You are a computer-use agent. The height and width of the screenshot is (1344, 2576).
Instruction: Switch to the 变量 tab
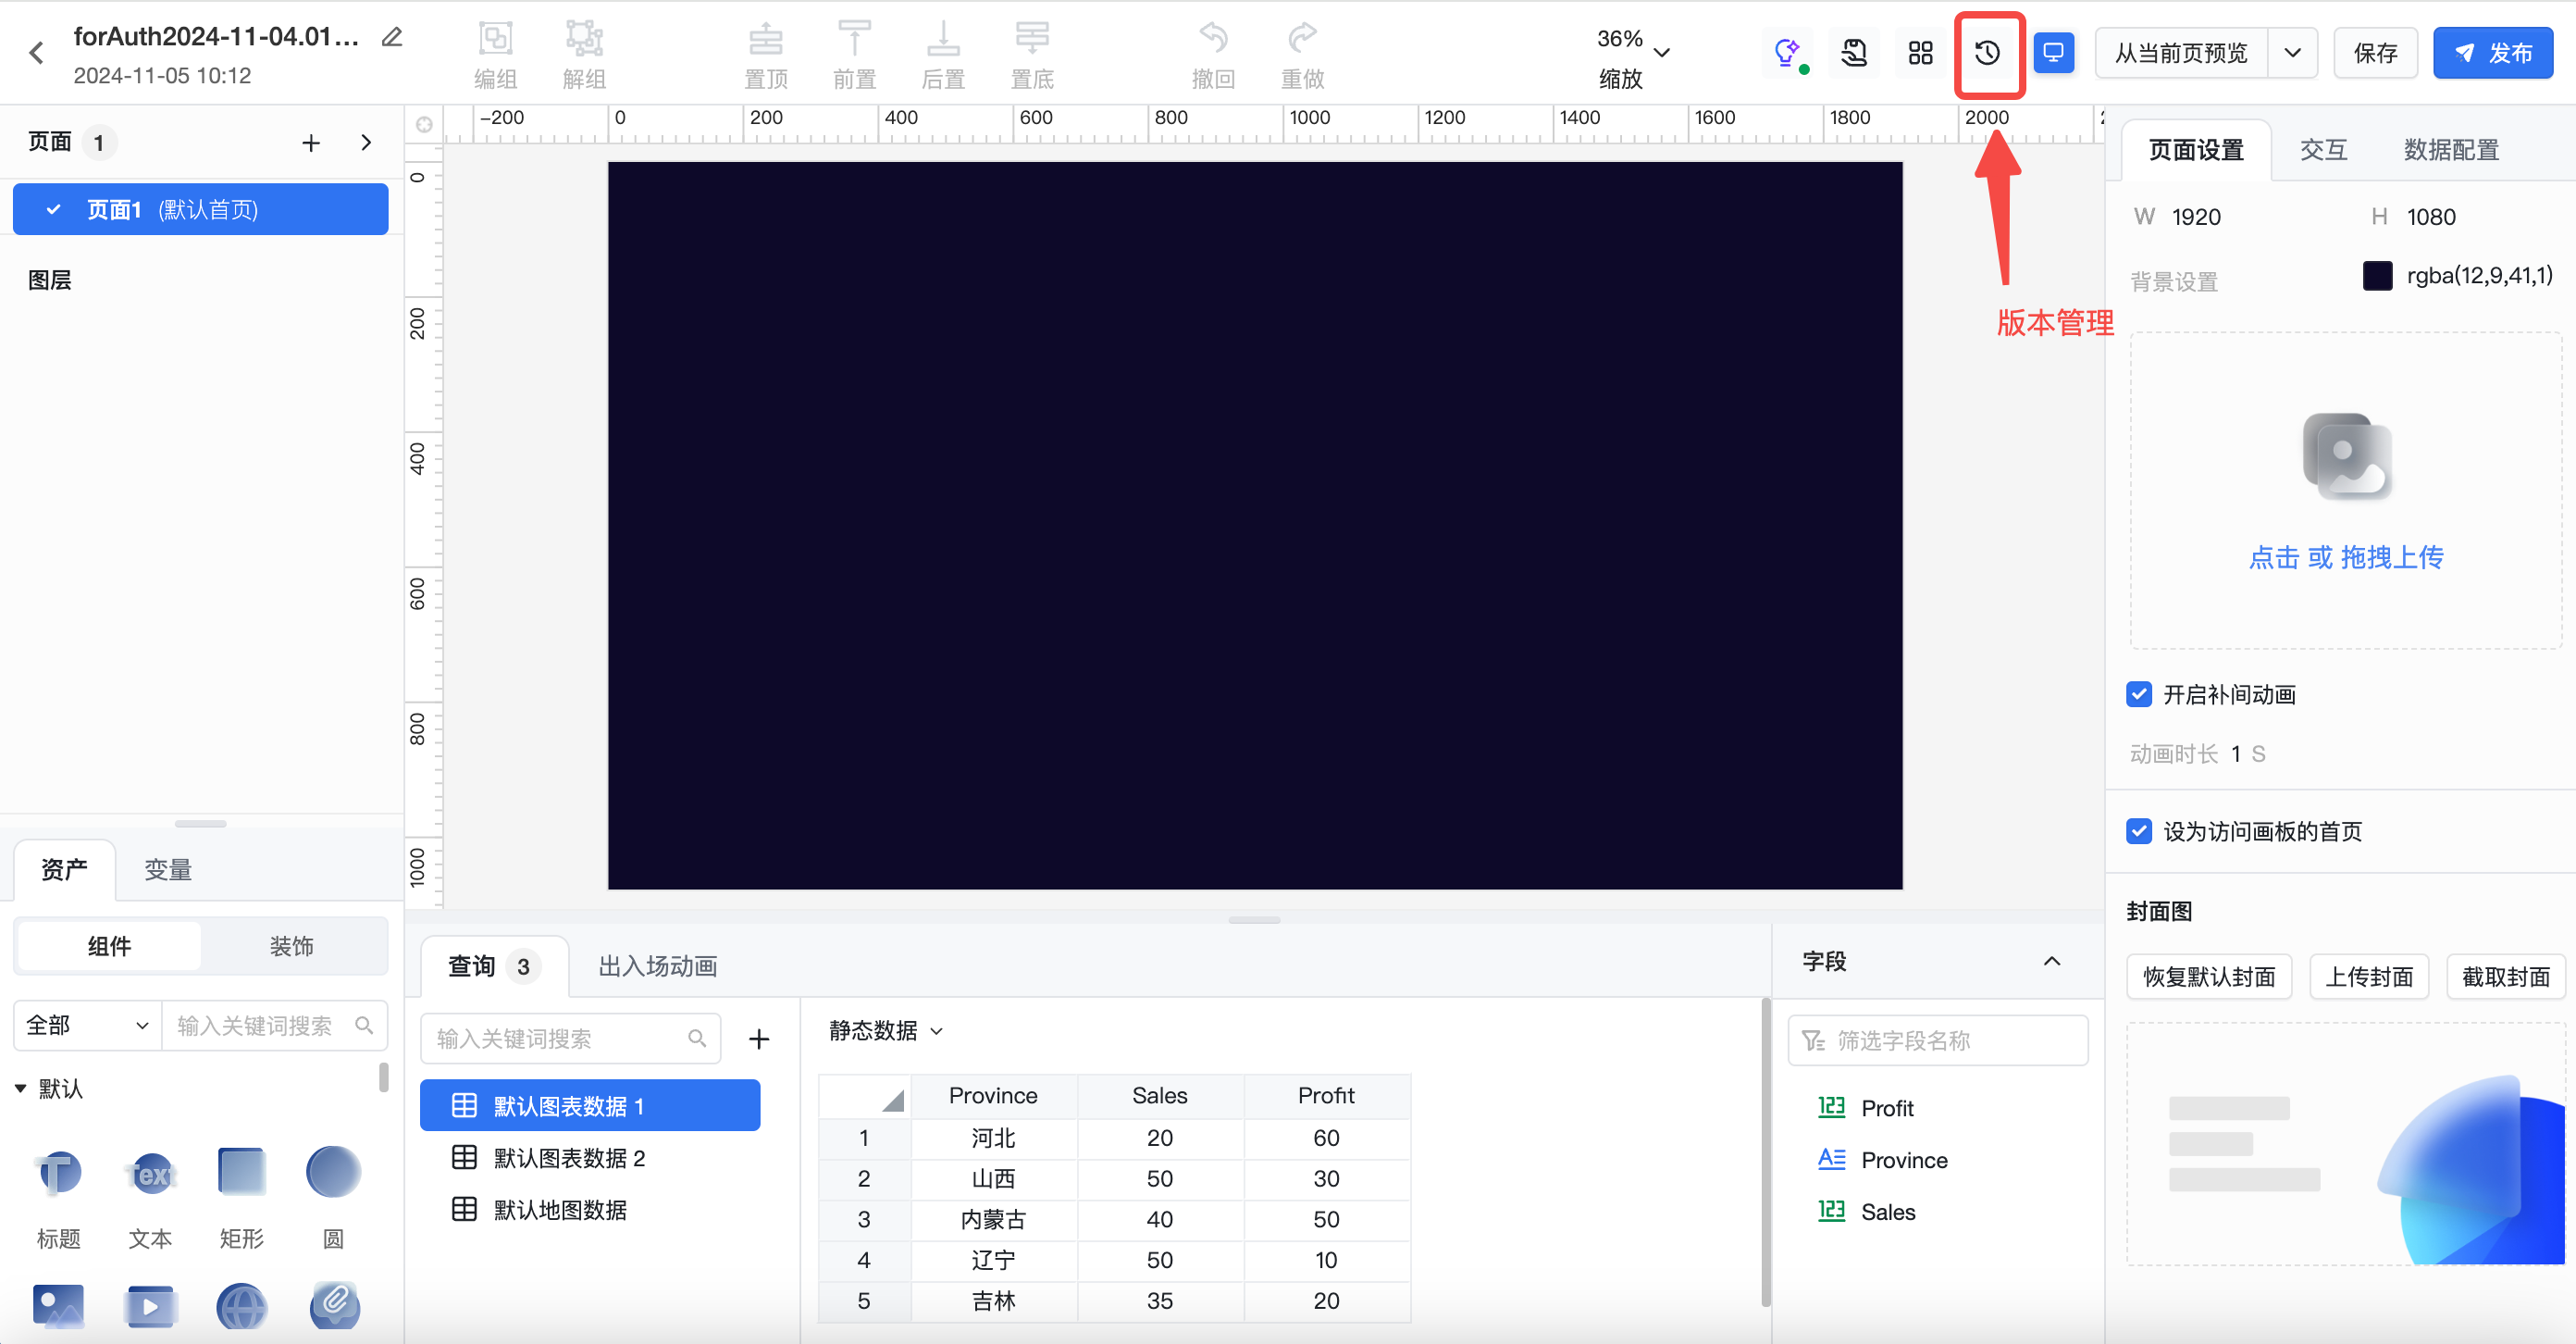click(167, 870)
